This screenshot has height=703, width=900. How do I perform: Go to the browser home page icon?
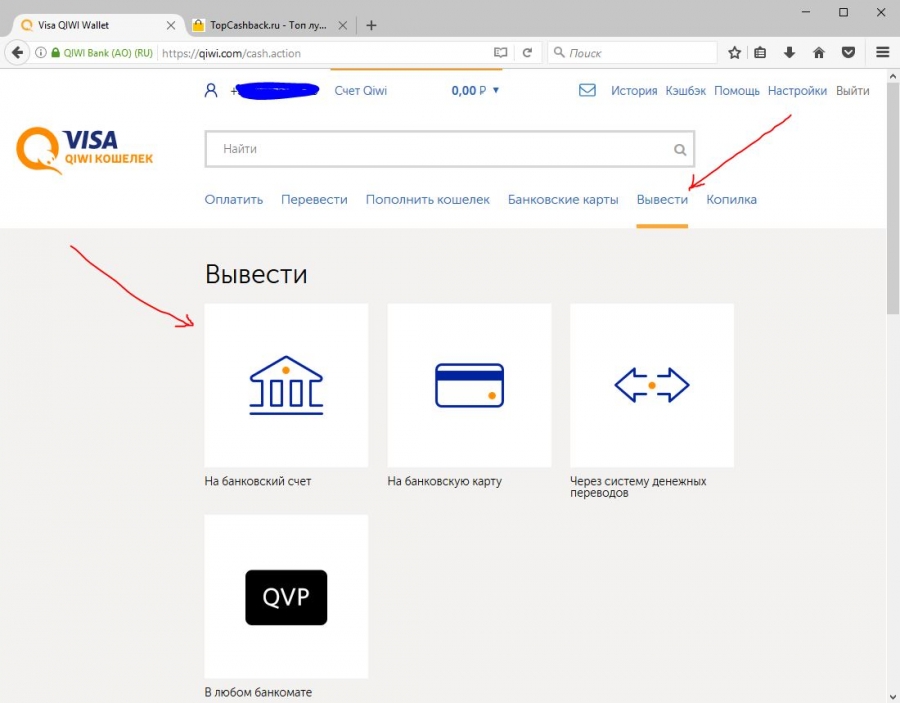click(818, 53)
